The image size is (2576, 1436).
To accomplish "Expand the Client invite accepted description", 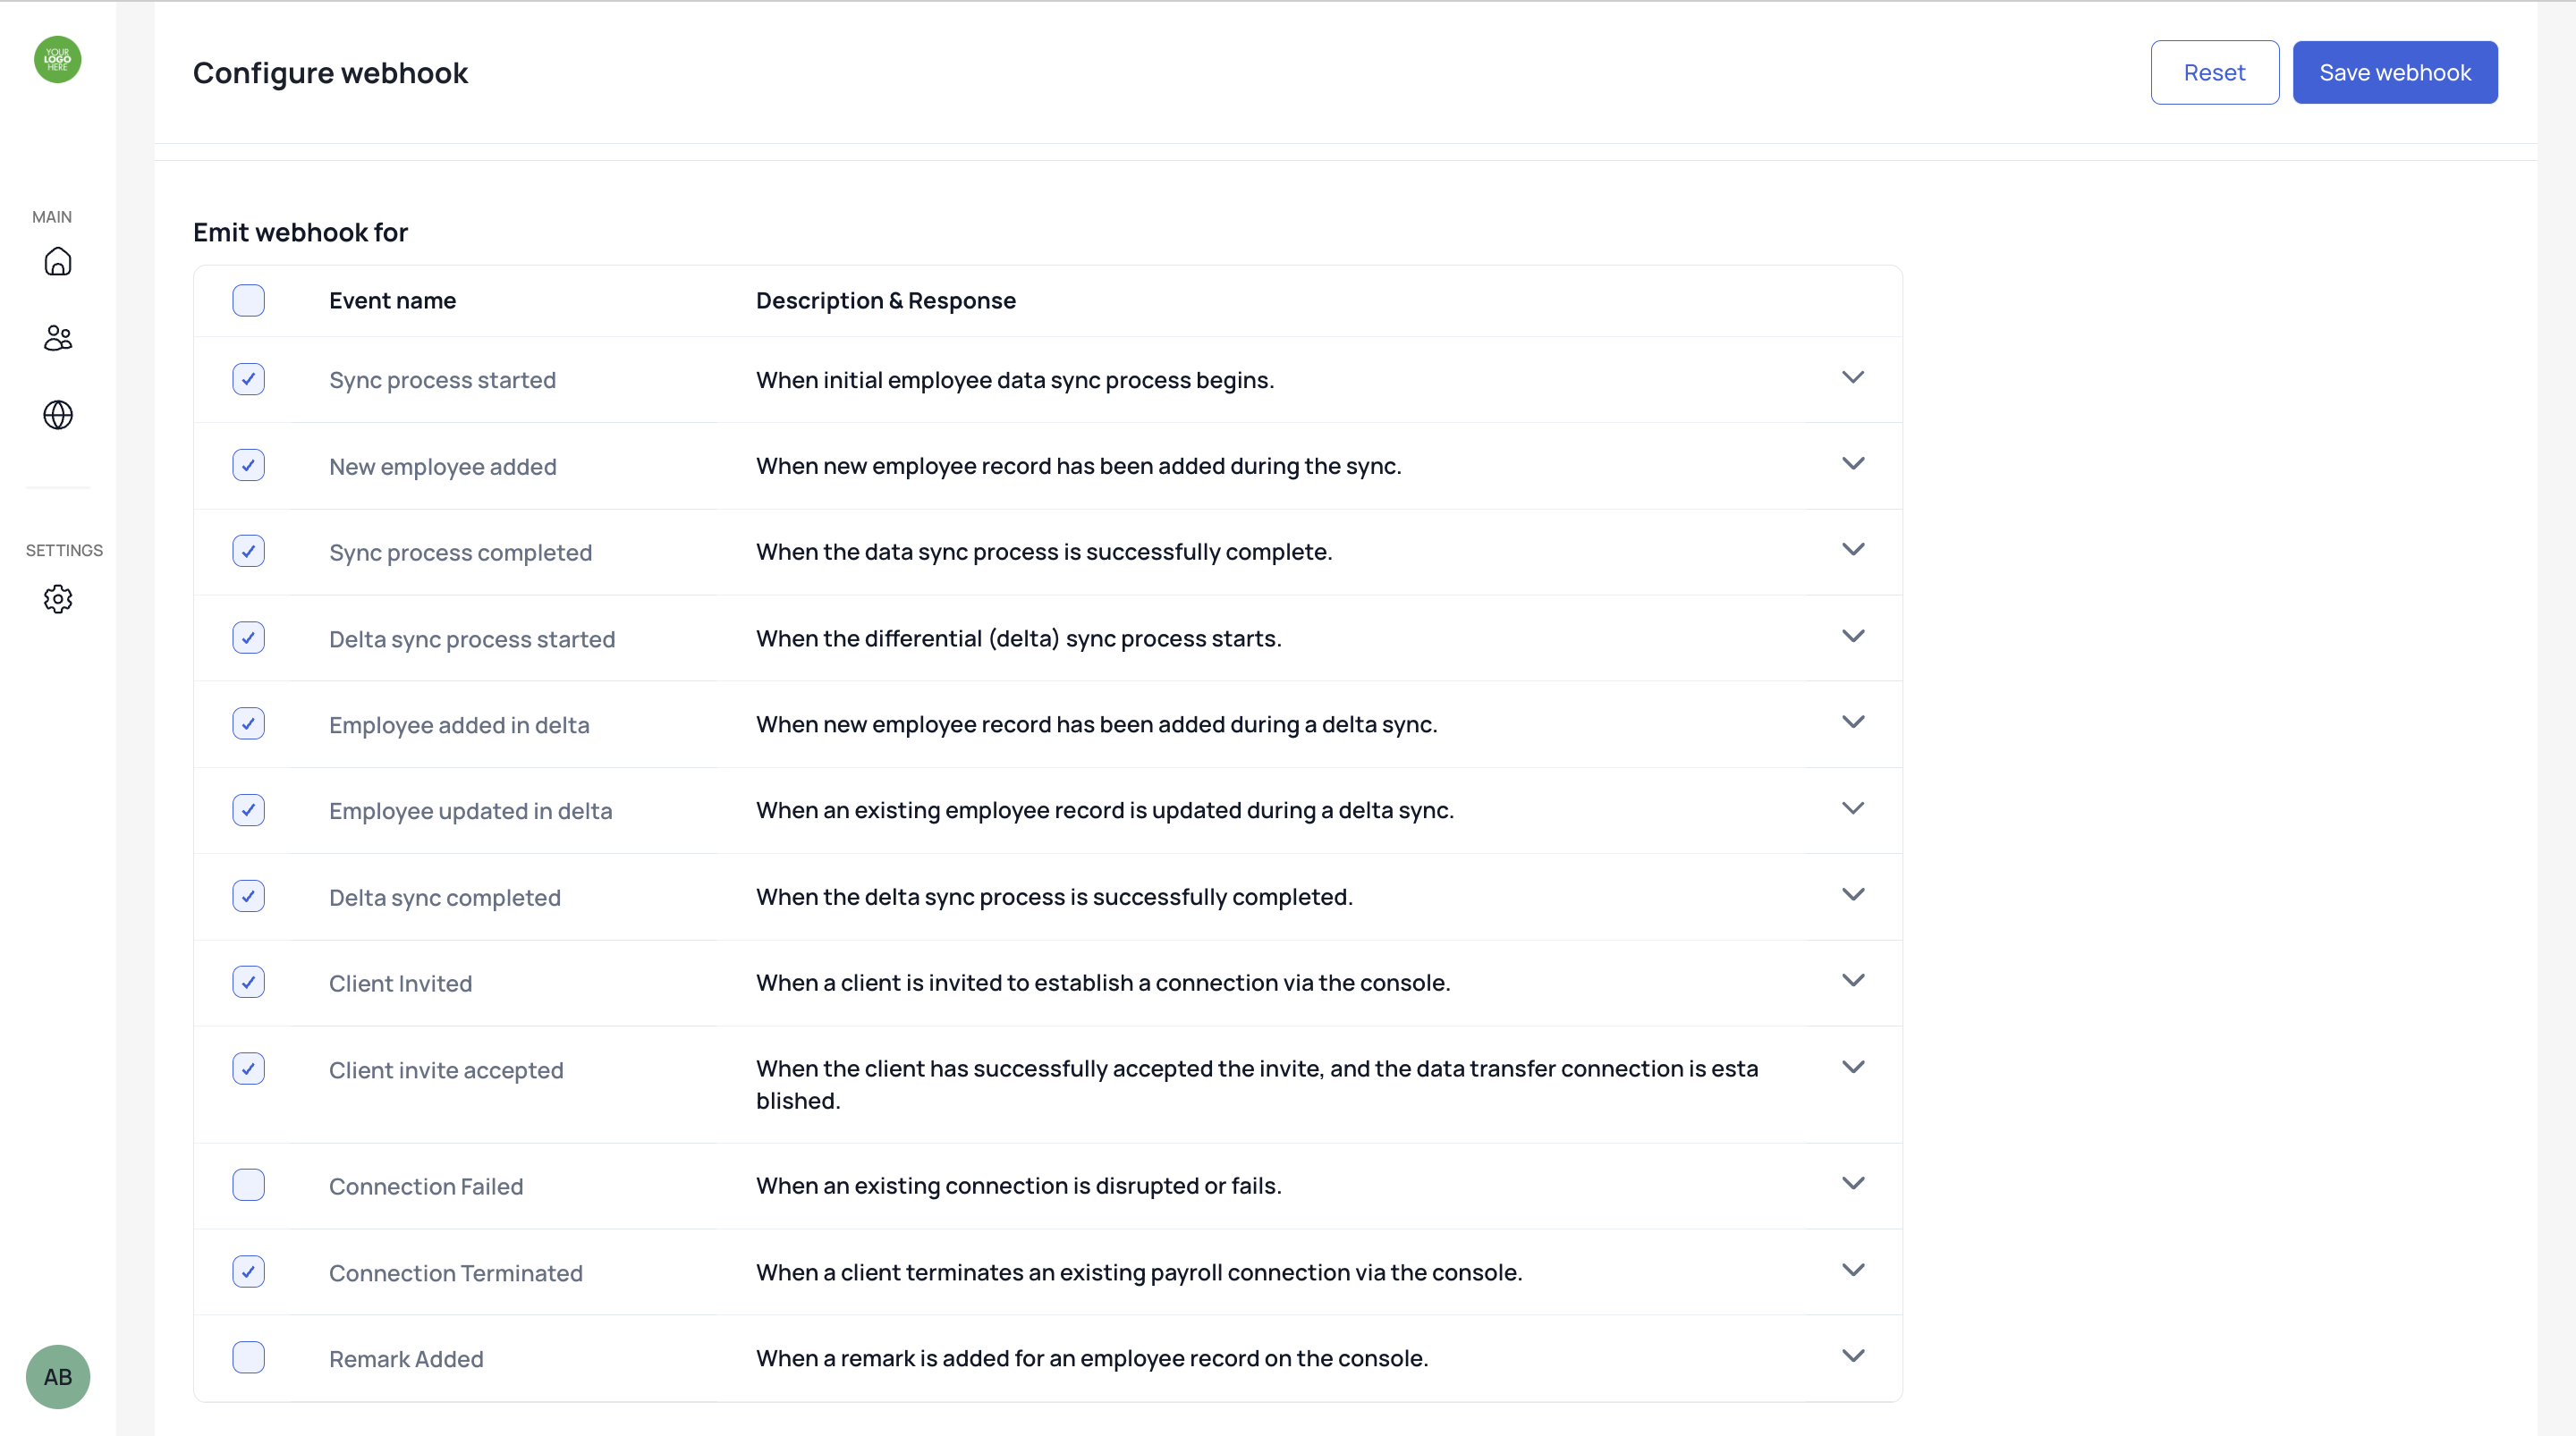I will (x=1853, y=1067).
